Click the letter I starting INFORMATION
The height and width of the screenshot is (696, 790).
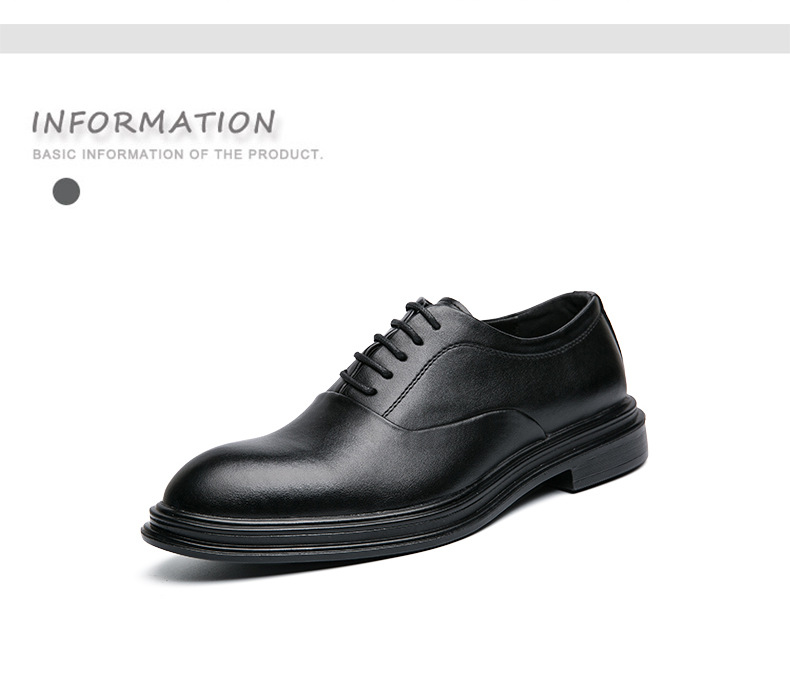tap(37, 123)
